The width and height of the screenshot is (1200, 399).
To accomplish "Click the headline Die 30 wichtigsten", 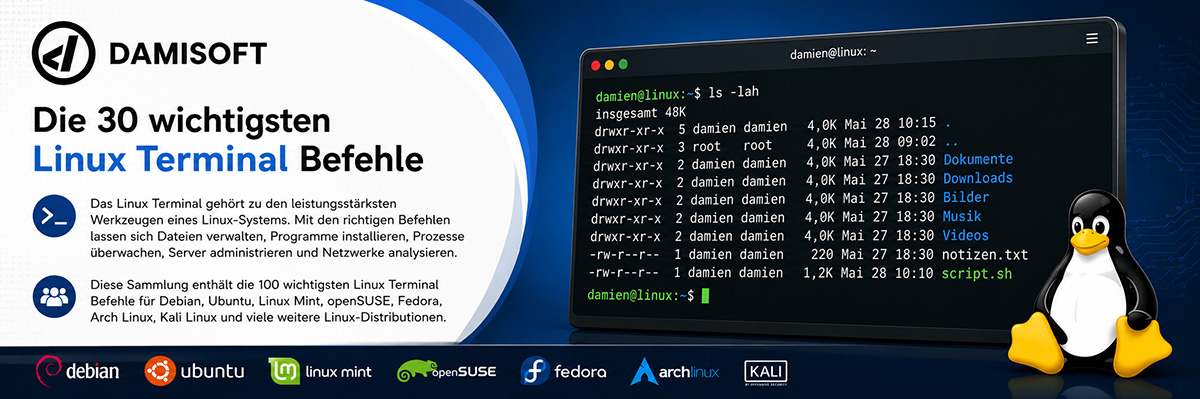I will [181, 122].
